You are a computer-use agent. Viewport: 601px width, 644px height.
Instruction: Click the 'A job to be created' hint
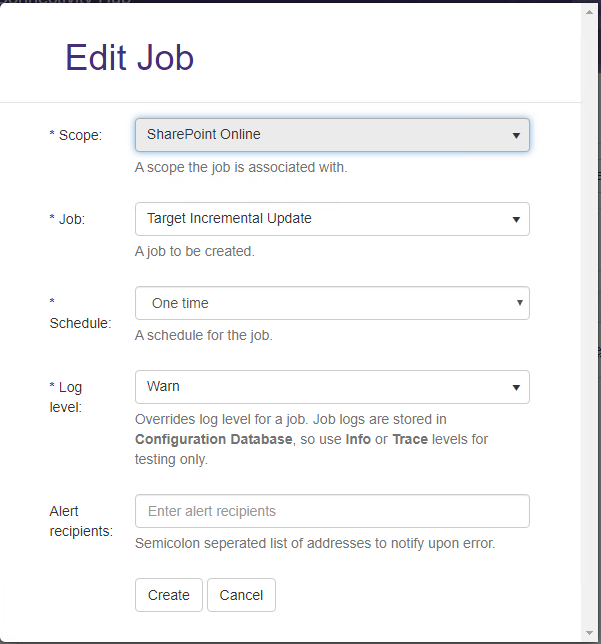pos(195,251)
